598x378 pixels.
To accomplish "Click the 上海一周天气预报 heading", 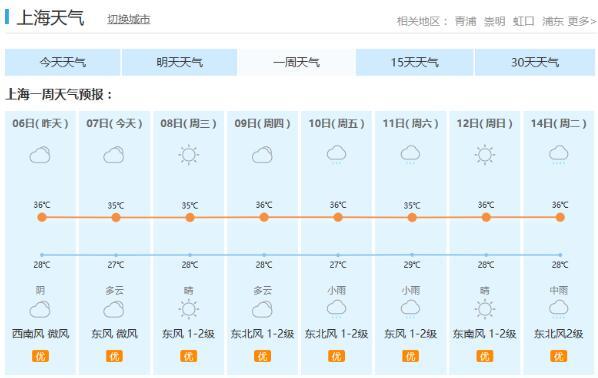I will [x=59, y=94].
